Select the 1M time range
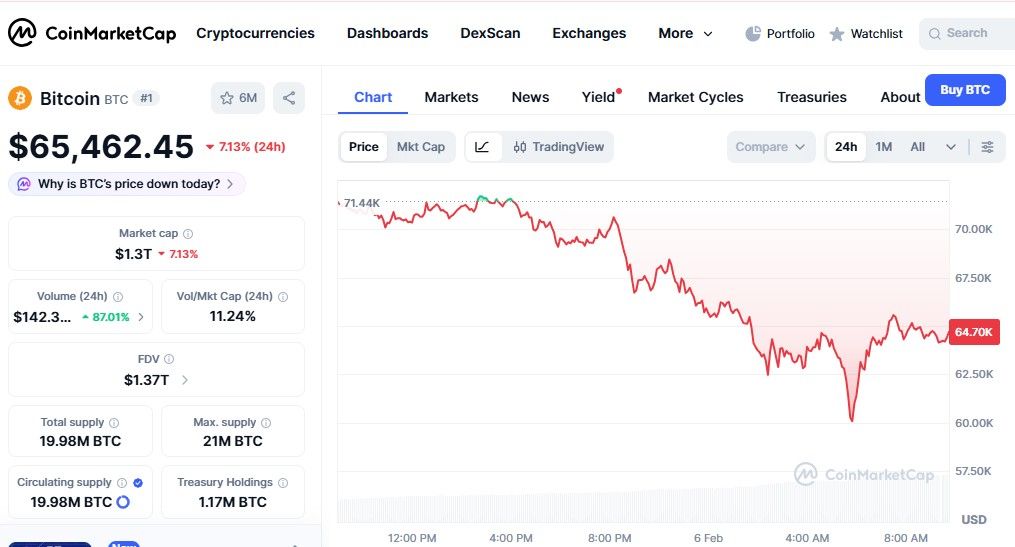This screenshot has width=1015, height=547. tap(884, 147)
